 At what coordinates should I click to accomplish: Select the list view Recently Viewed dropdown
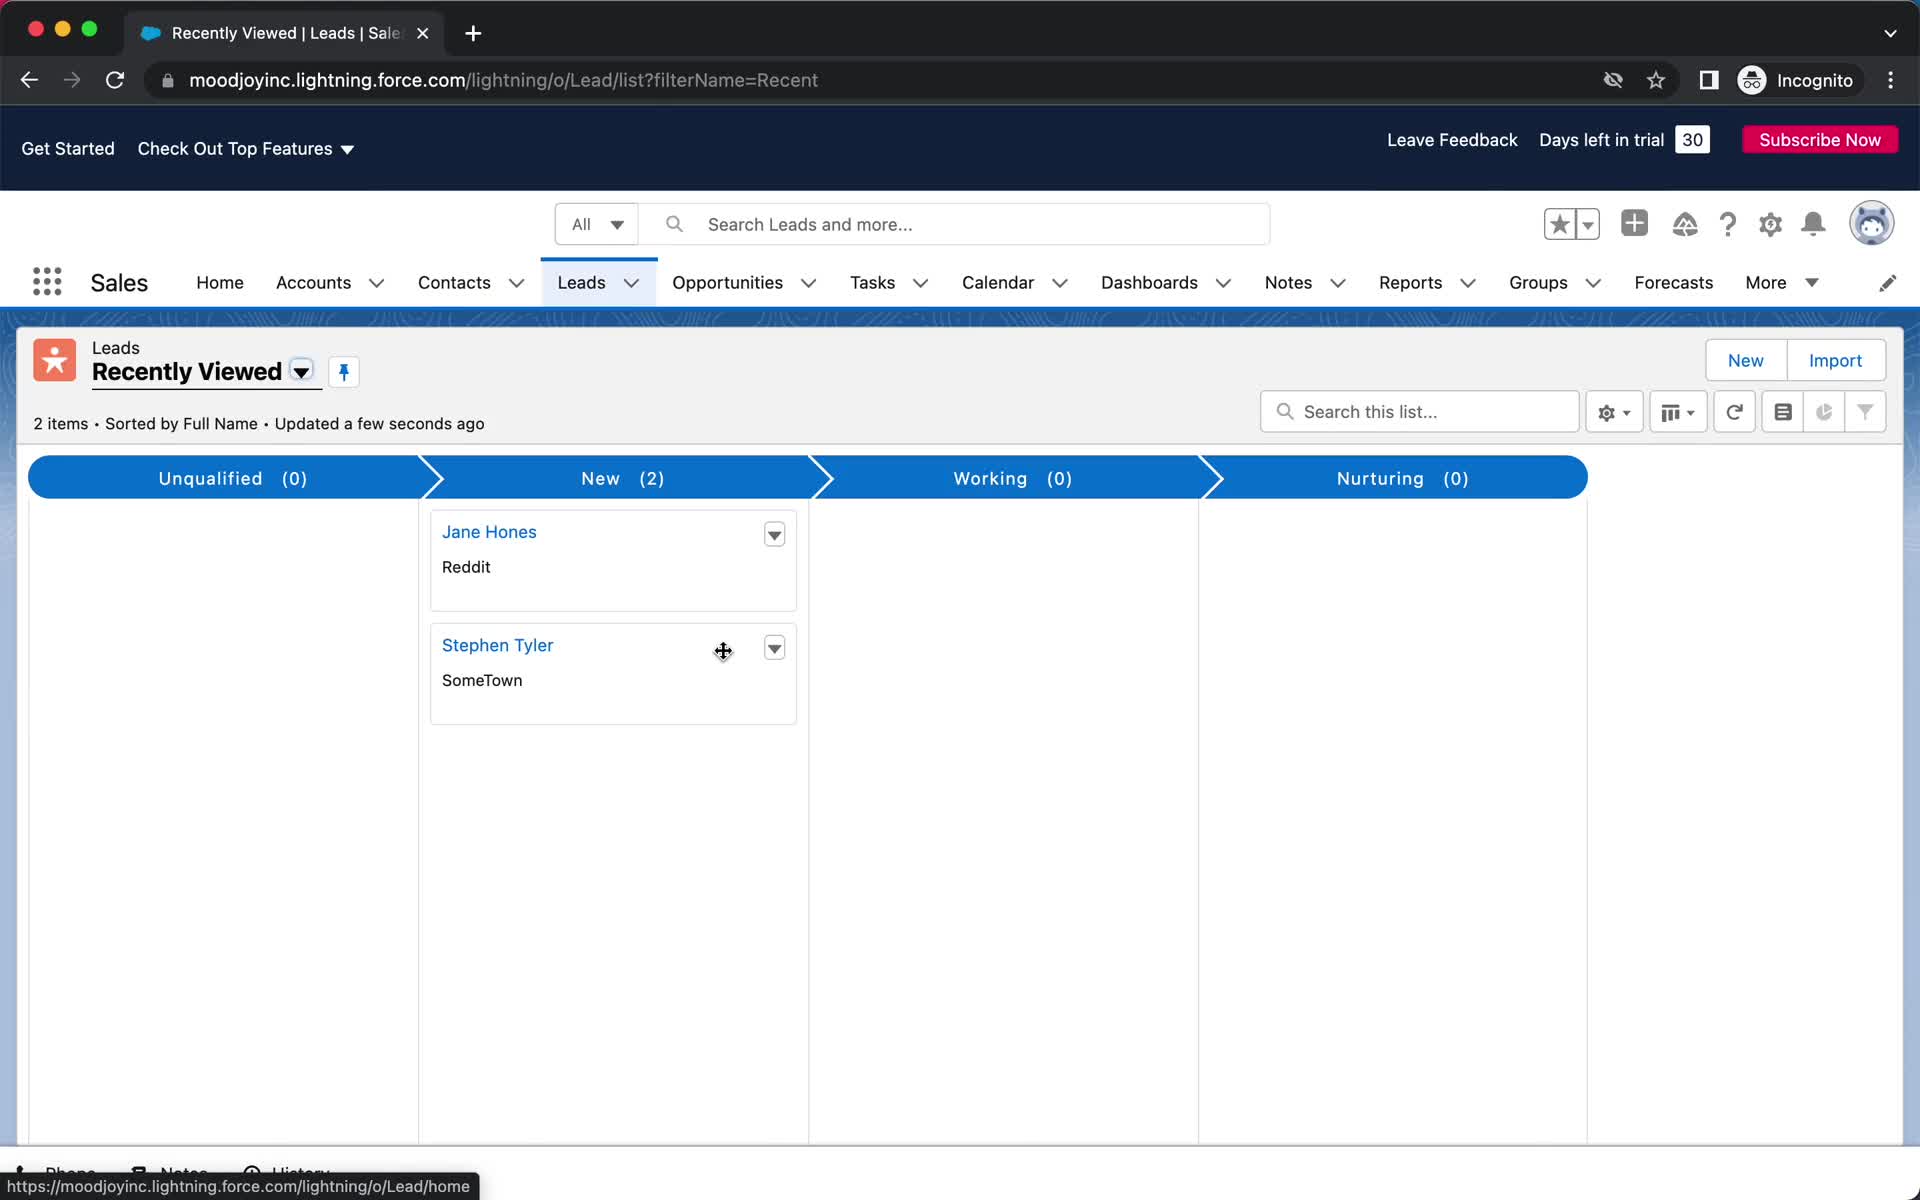(301, 371)
